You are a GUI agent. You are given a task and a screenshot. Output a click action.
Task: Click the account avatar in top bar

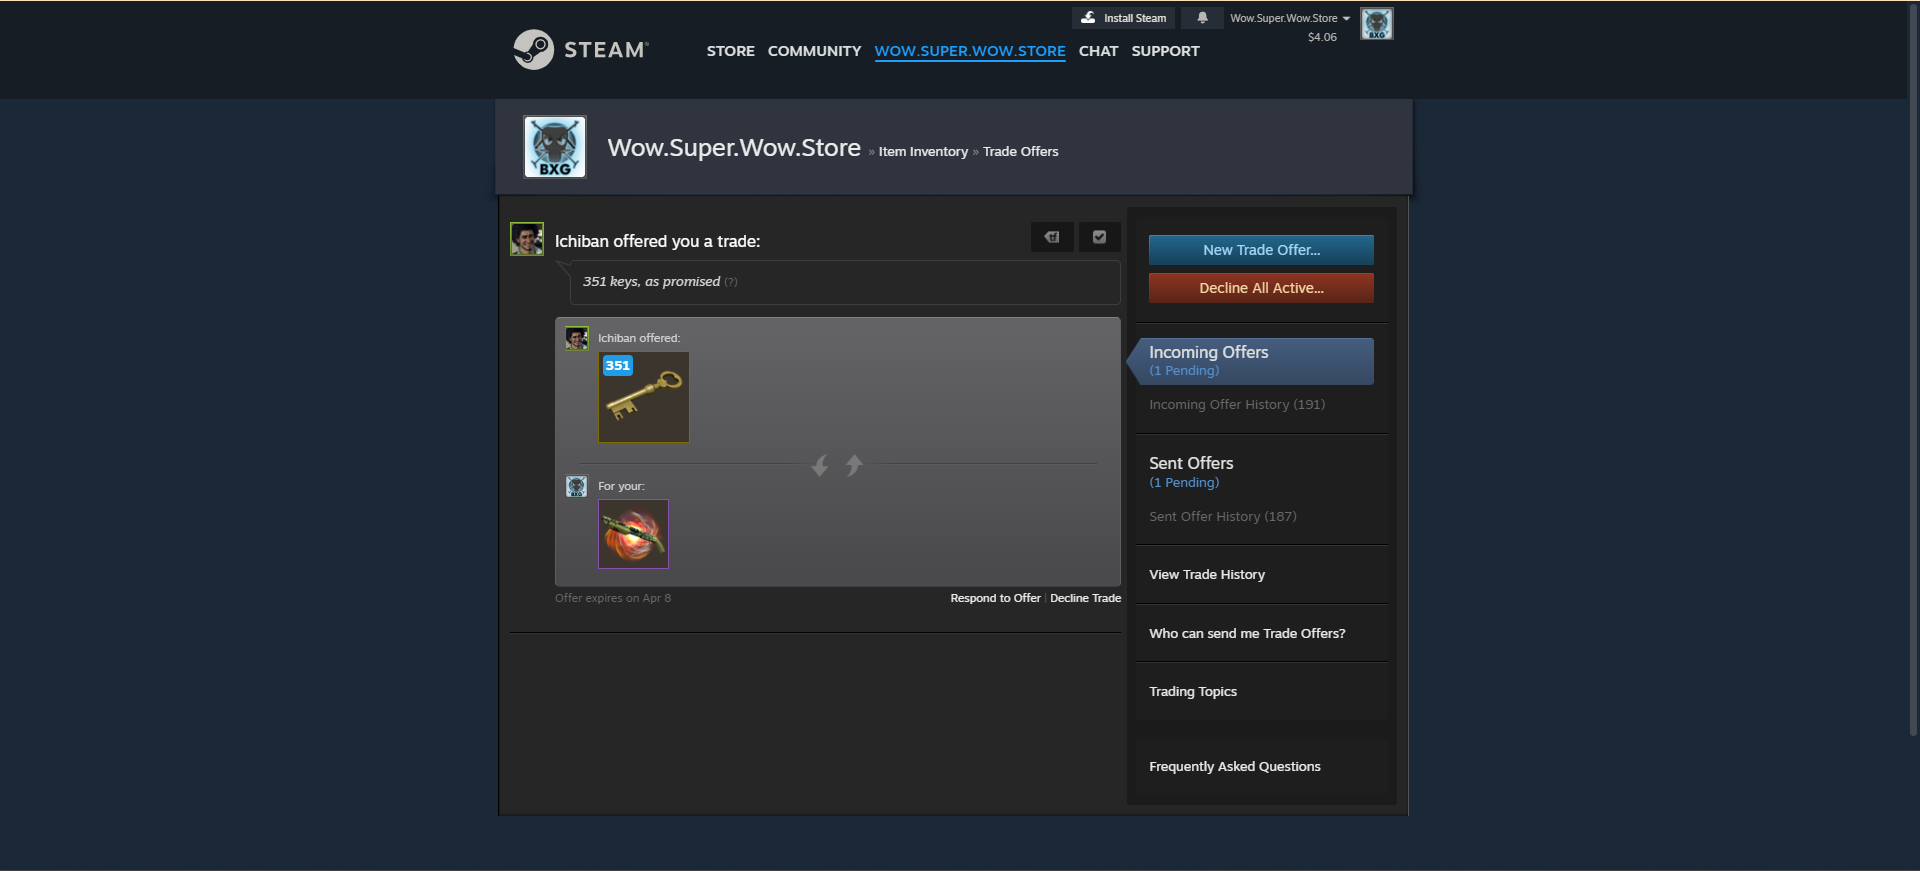[x=1377, y=24]
